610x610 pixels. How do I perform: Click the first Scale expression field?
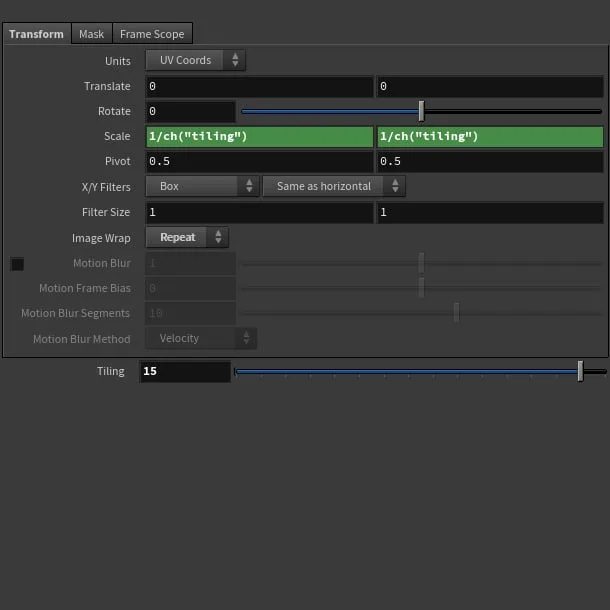click(259, 137)
